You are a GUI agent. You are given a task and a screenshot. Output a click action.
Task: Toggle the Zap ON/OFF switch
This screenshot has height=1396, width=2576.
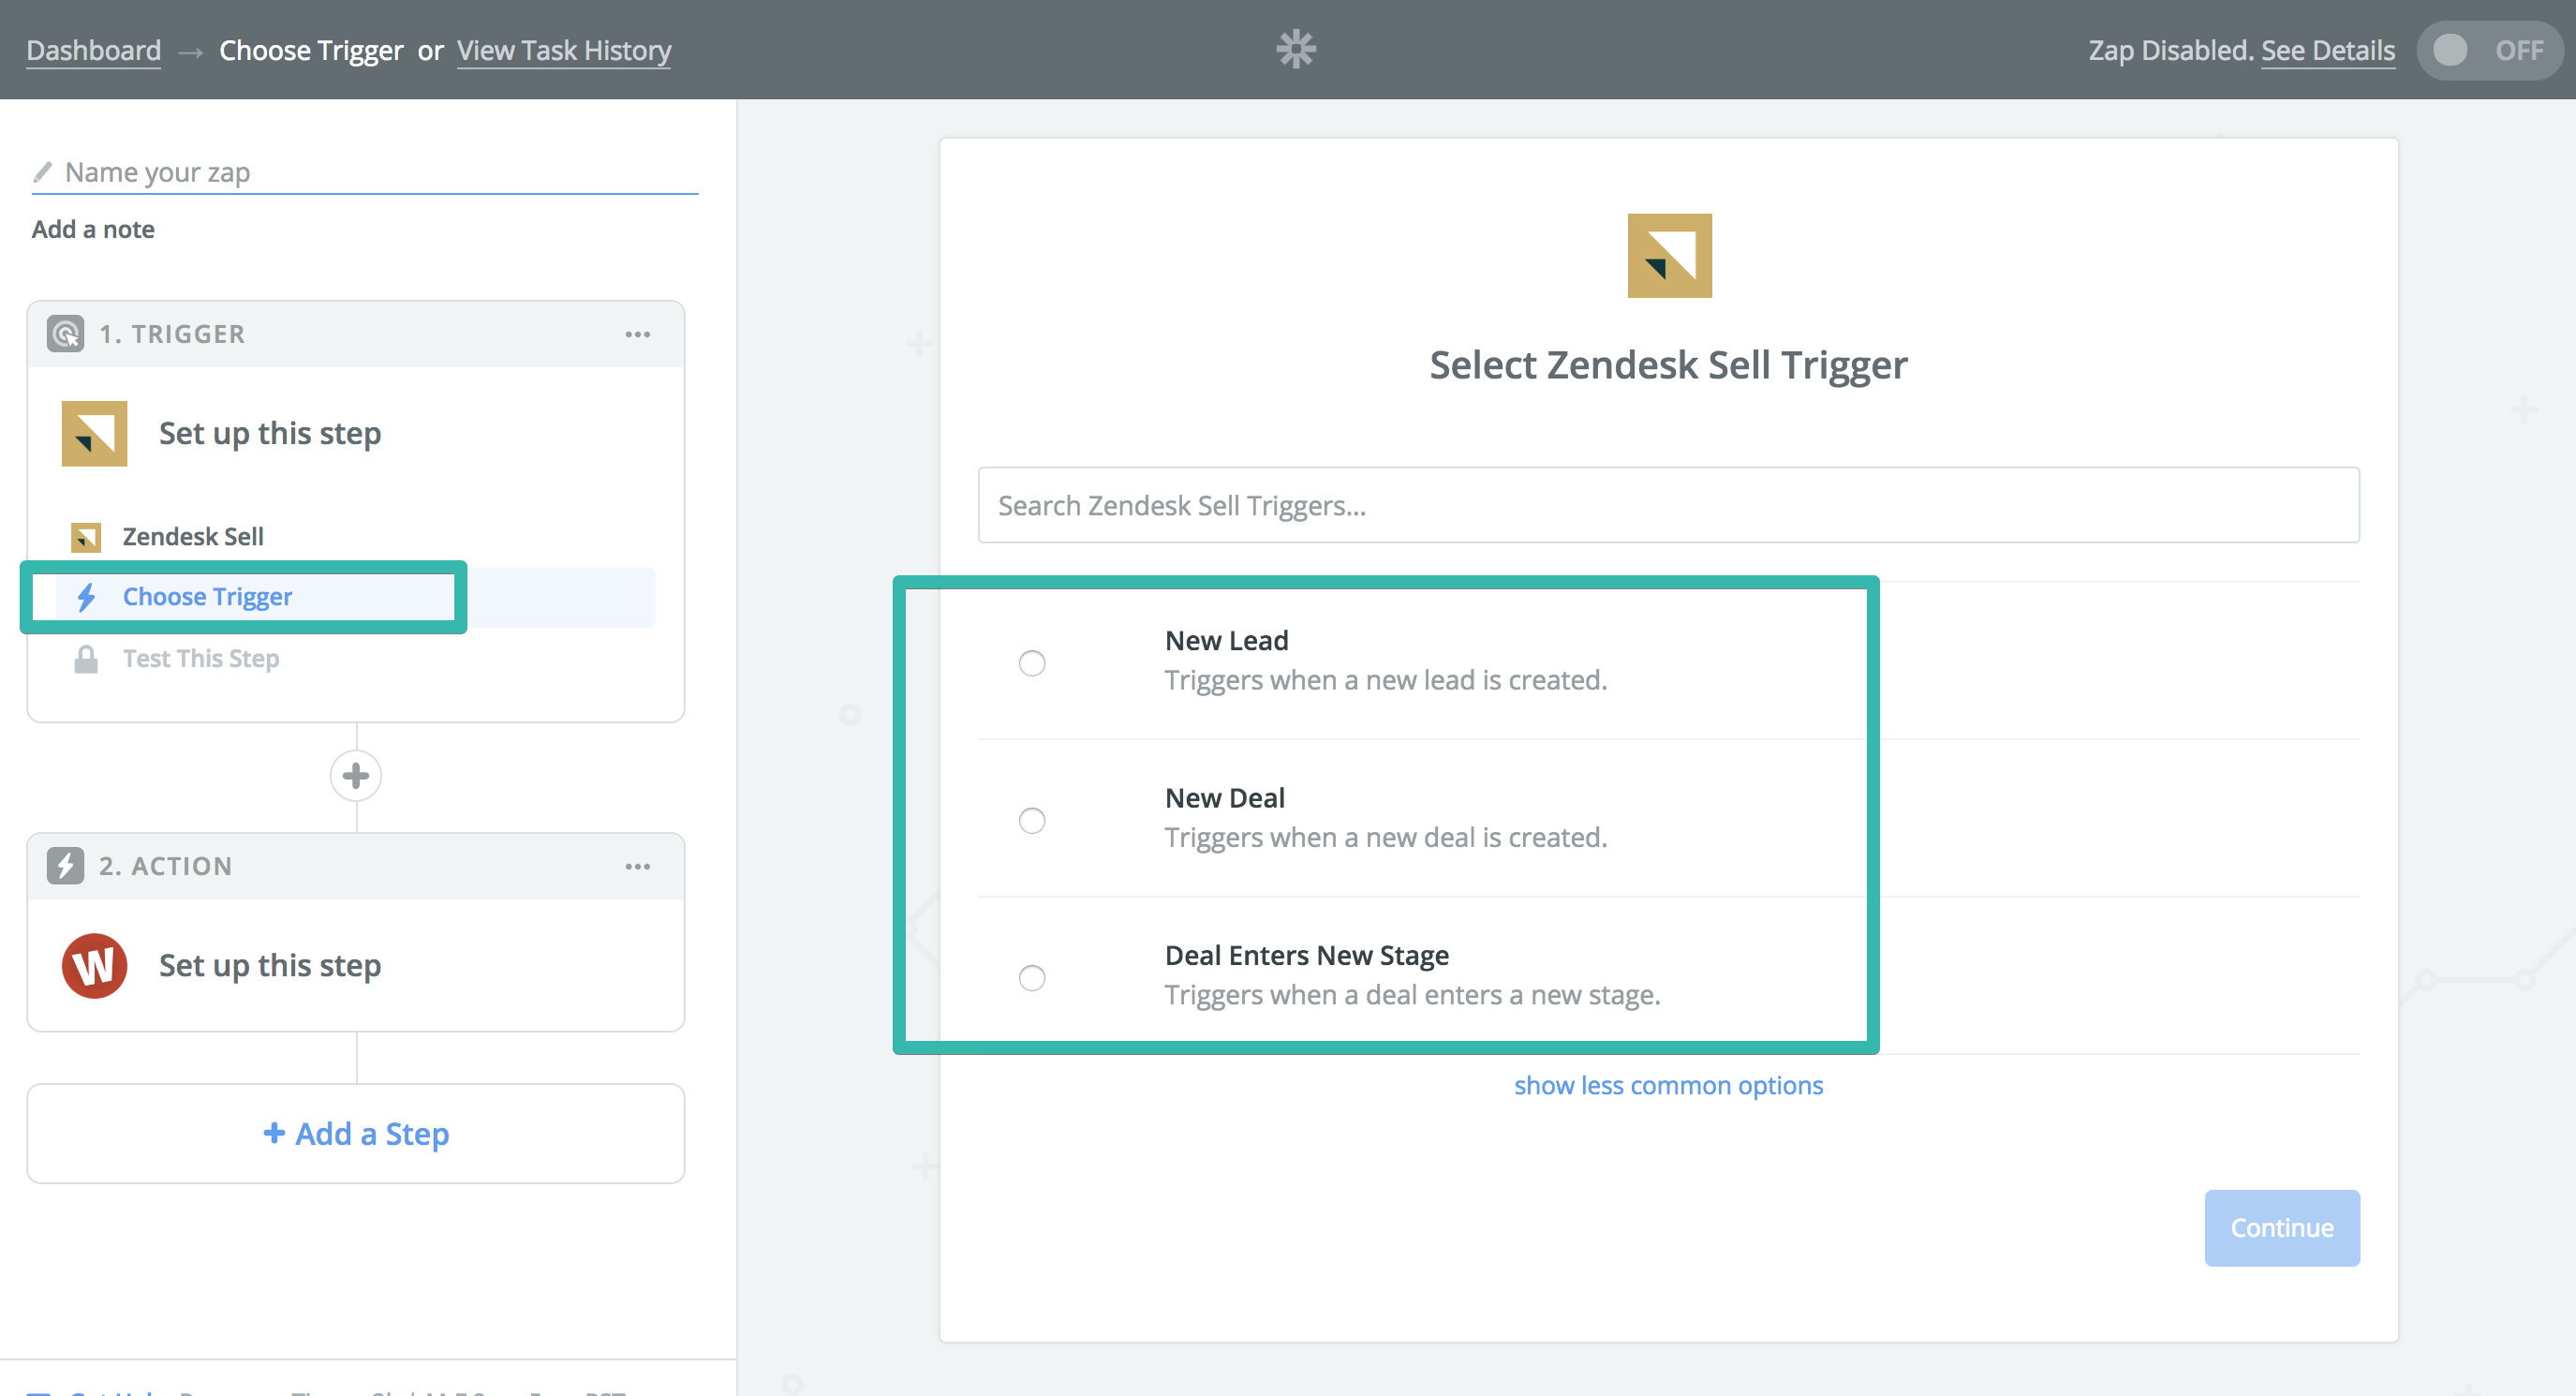pyautogui.click(x=2488, y=50)
